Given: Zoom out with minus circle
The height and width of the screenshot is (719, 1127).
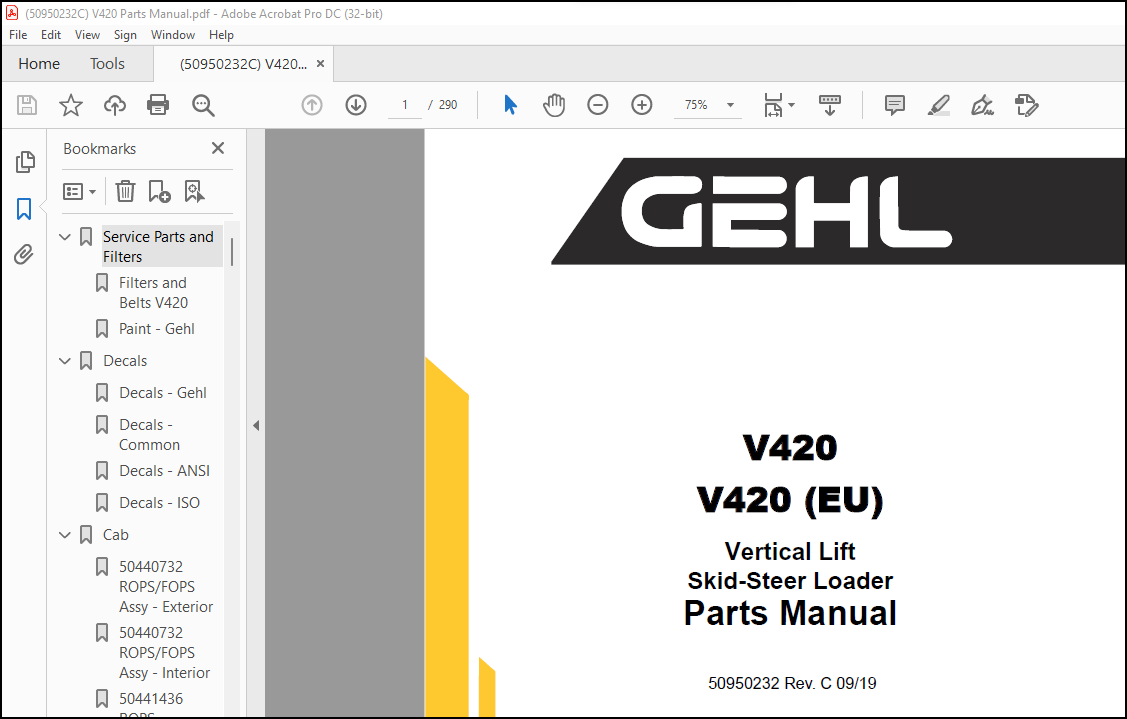Looking at the screenshot, I should click(597, 105).
